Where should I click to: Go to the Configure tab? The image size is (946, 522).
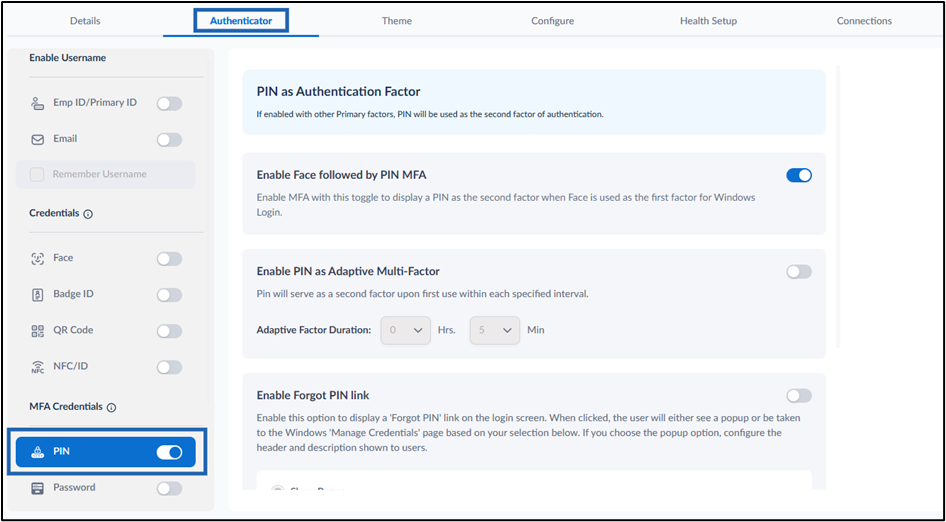[x=553, y=21]
